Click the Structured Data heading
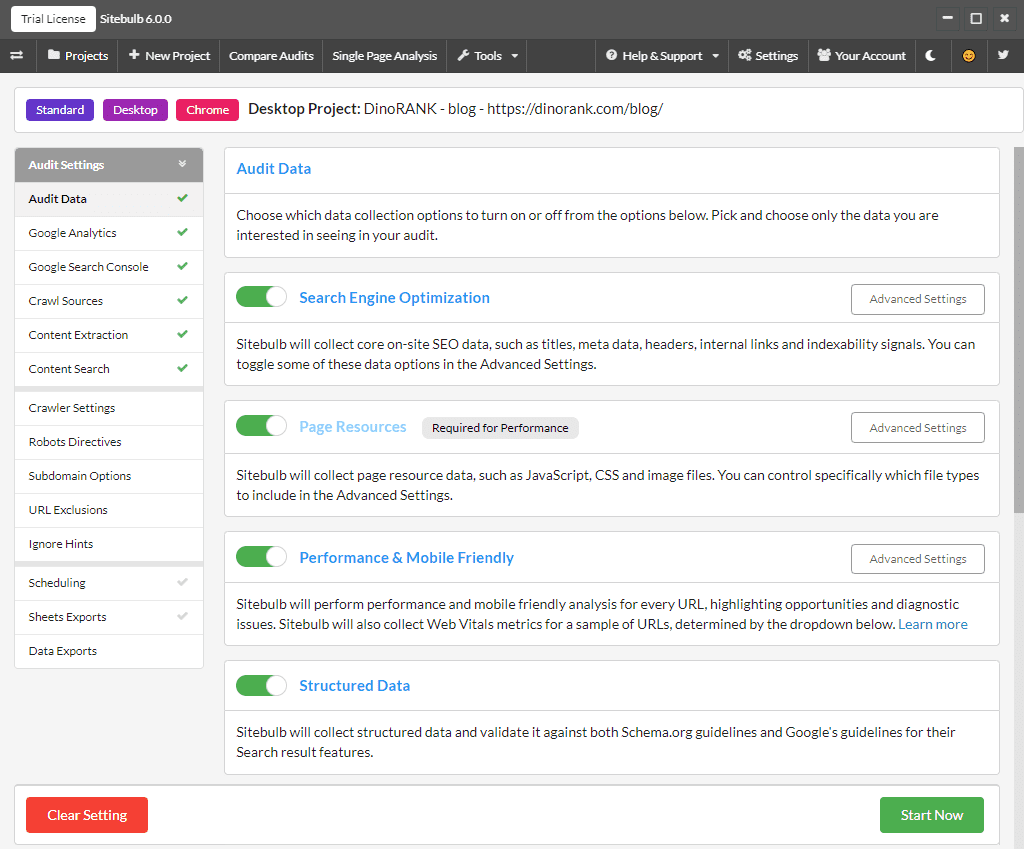The image size is (1024, 849). click(x=355, y=686)
